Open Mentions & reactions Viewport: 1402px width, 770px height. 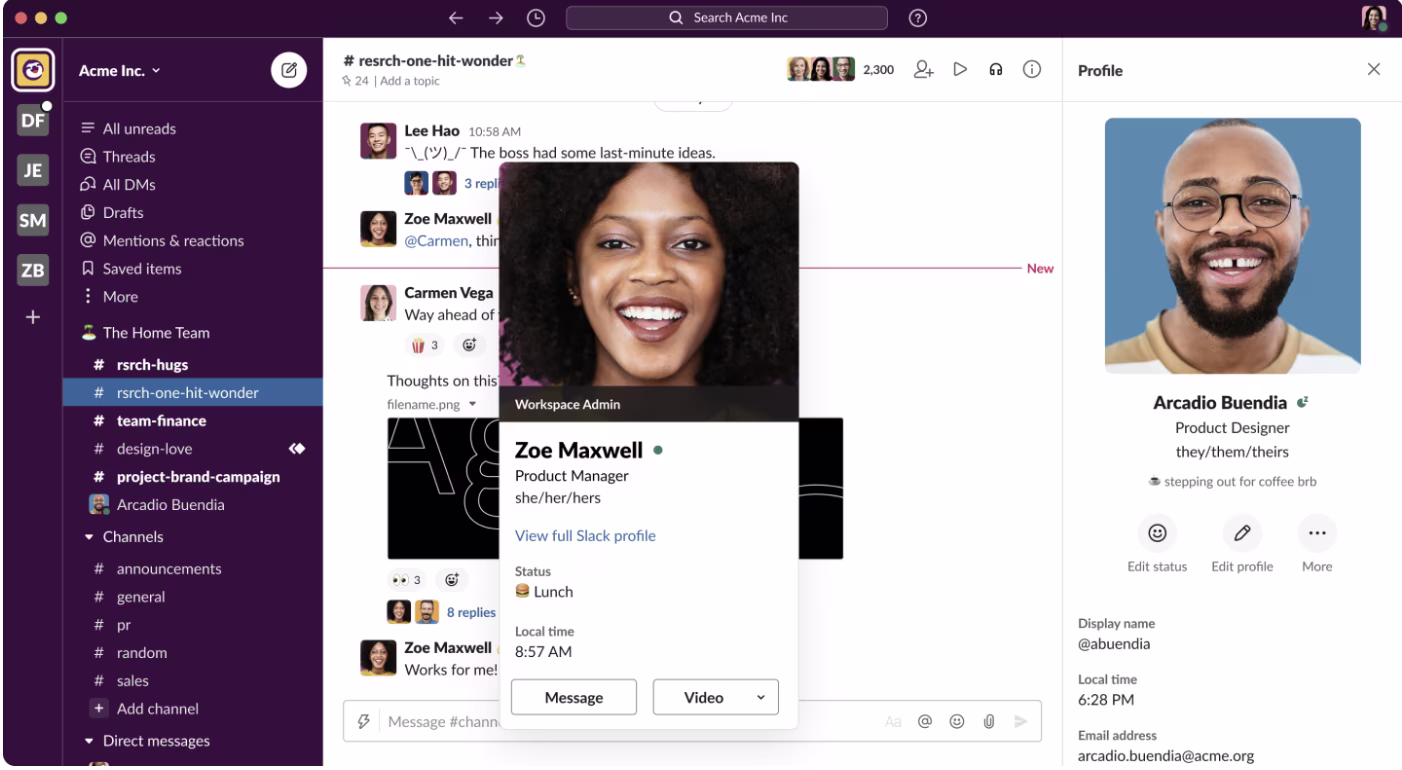162,241
